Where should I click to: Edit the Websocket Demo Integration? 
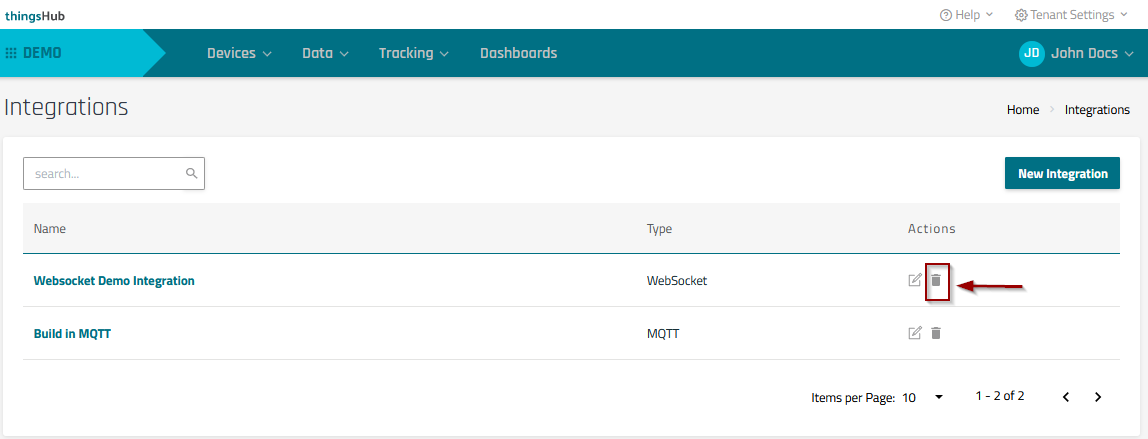(915, 281)
